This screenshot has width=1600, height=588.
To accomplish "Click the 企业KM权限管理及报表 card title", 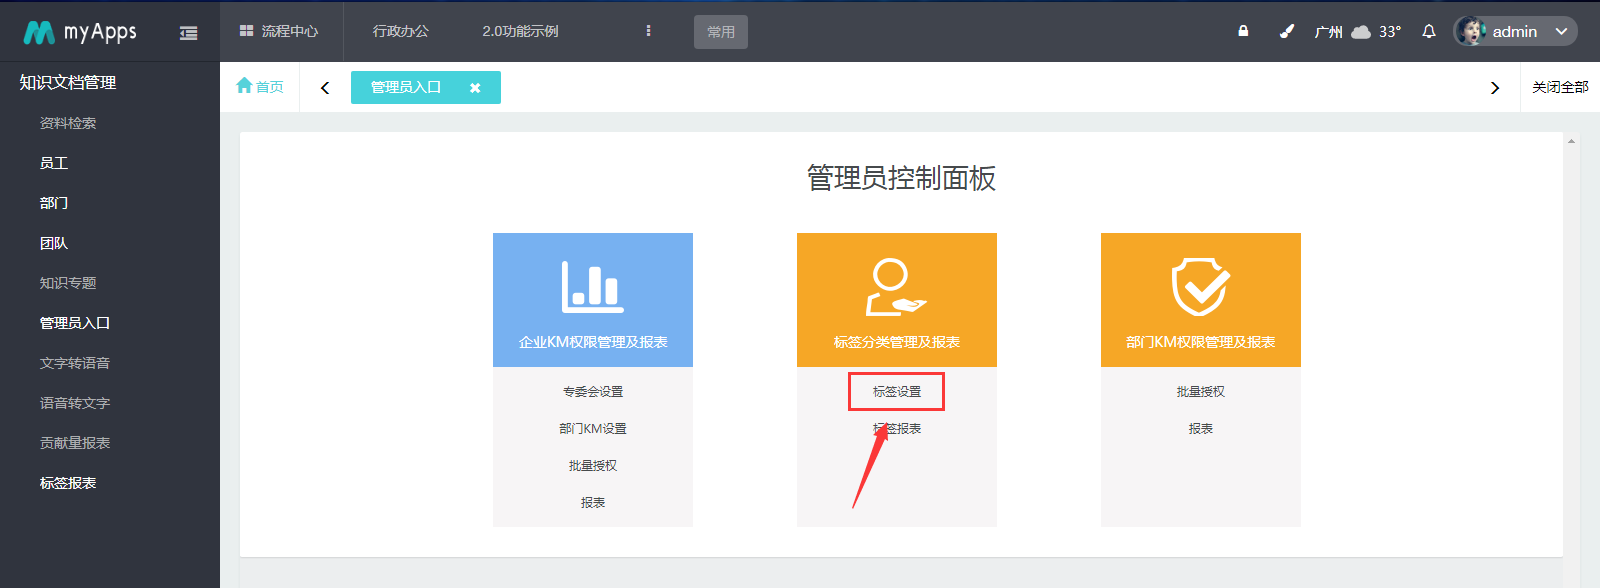I will (593, 342).
